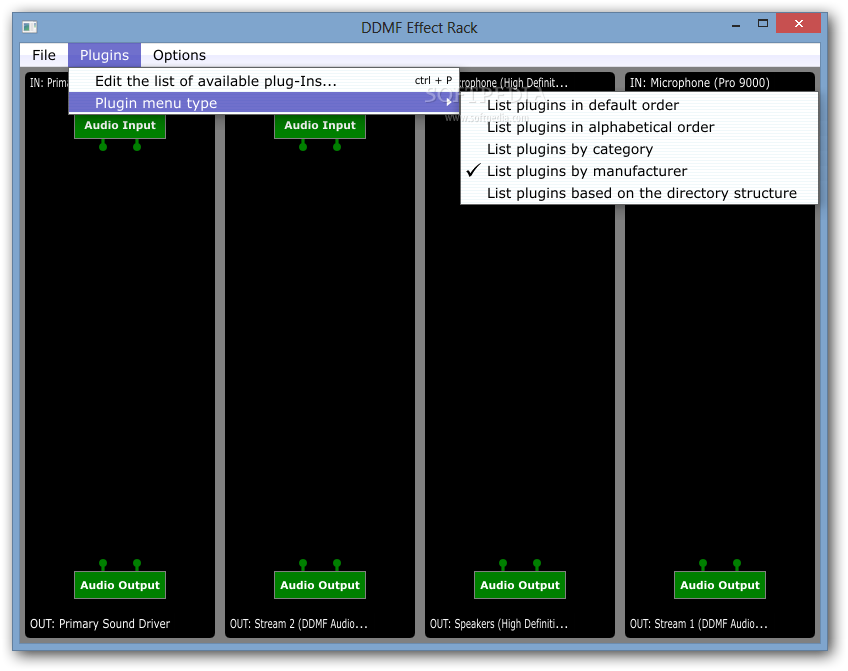Click the OUT: Speakers (High Definiti label
The image size is (848, 671).
click(499, 623)
